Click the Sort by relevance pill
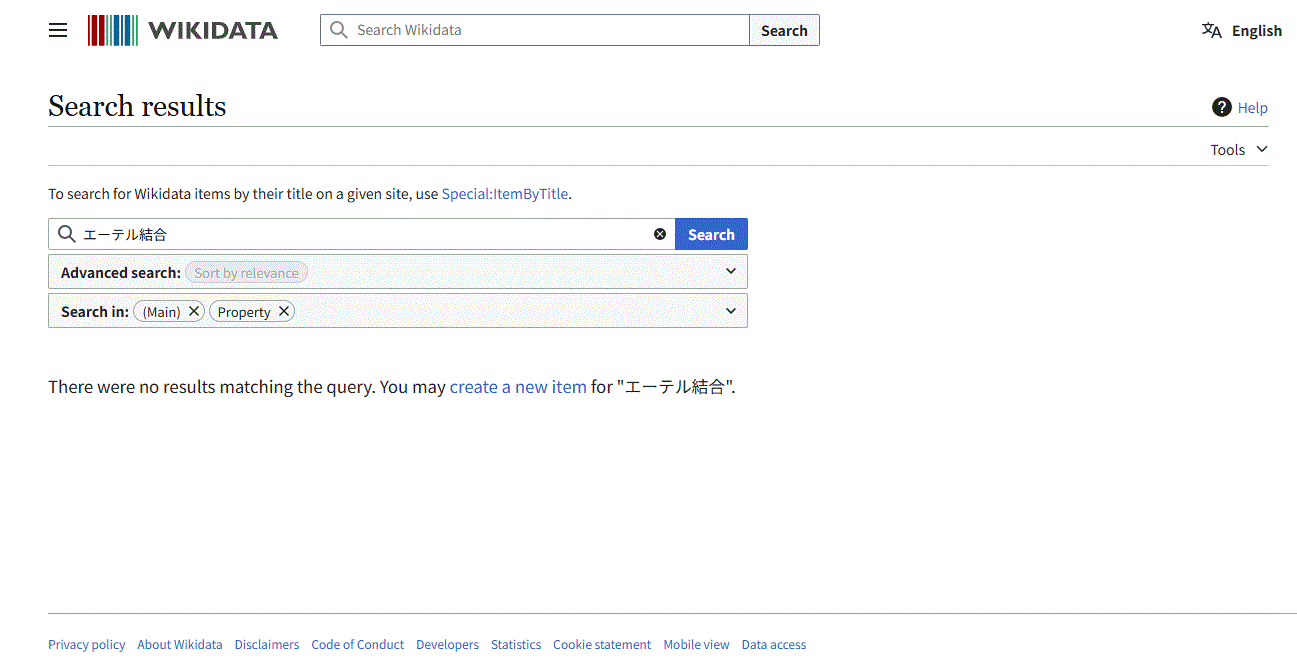Image resolution: width=1297 pixels, height=671 pixels. coord(246,272)
